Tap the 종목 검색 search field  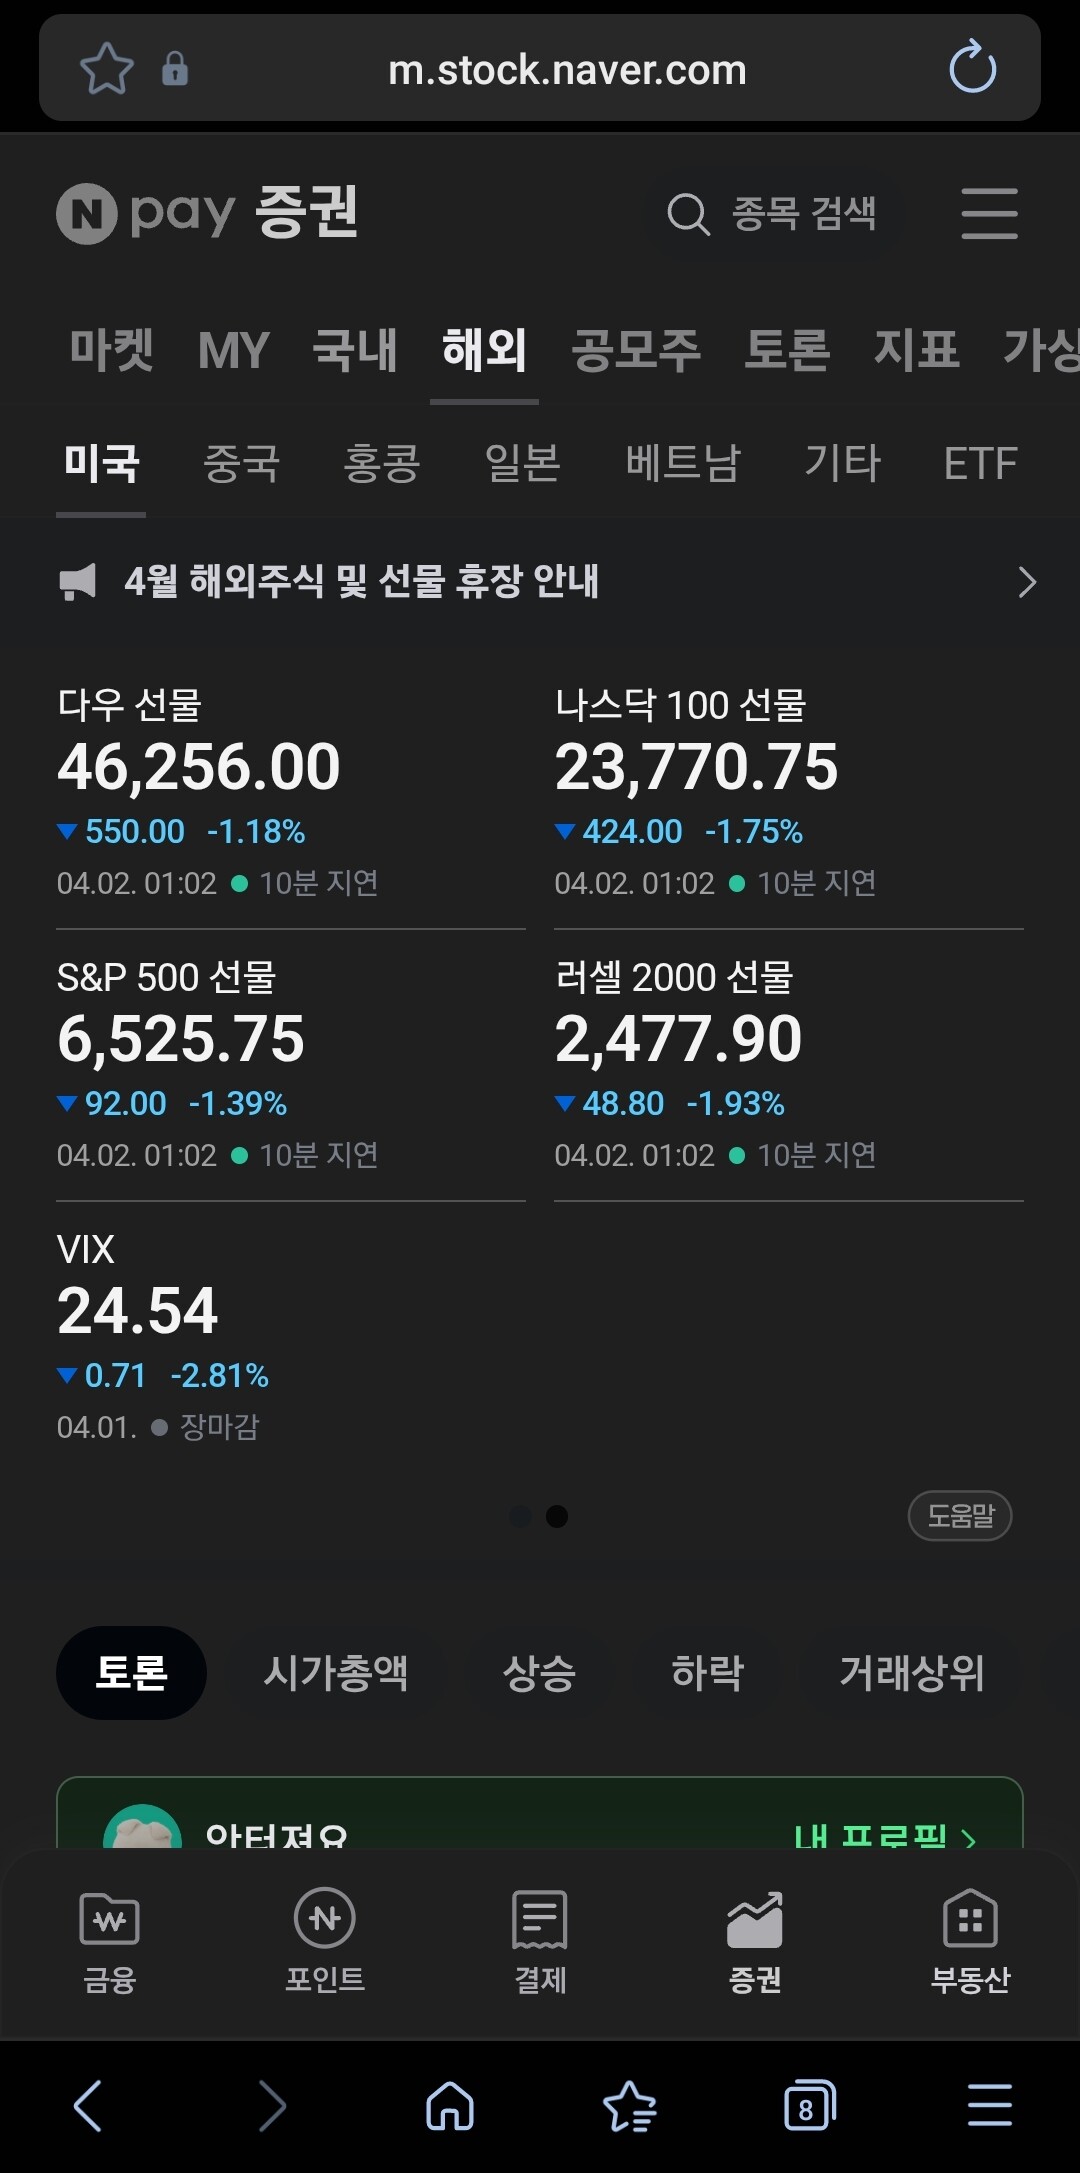(775, 213)
